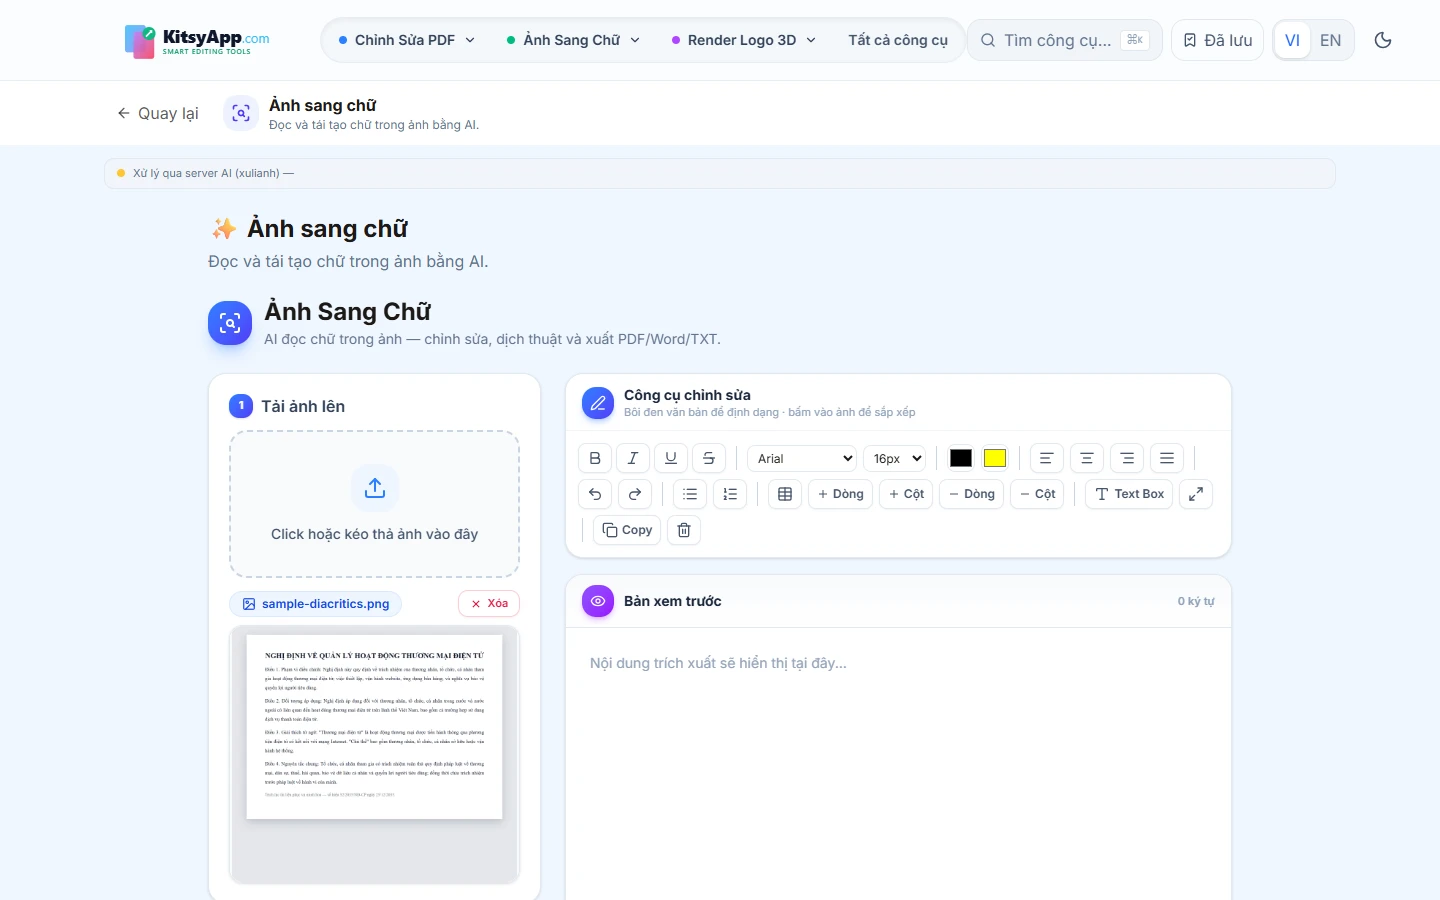The height and width of the screenshot is (900, 1440).
Task: Align text to the right
Action: (1127, 458)
